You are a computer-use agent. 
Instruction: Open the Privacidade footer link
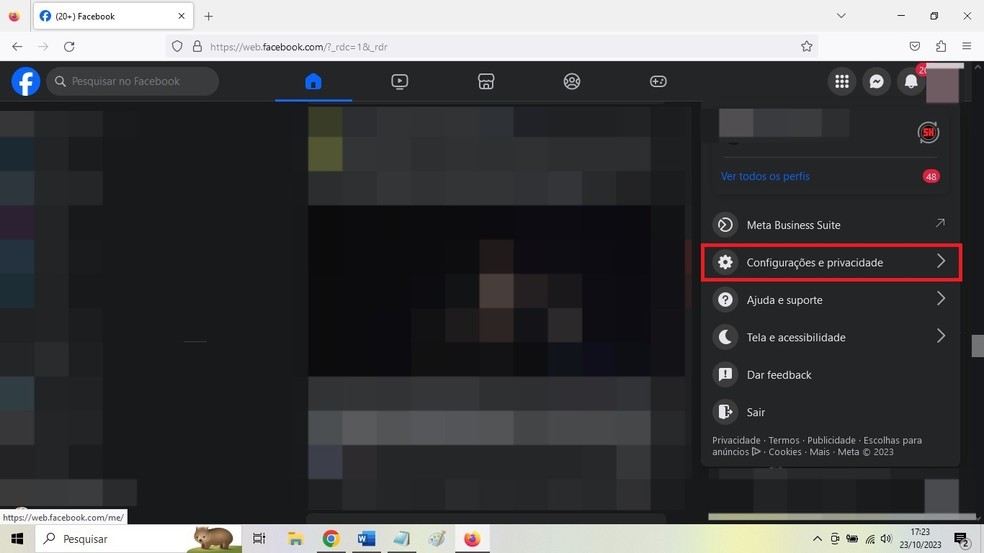click(736, 441)
